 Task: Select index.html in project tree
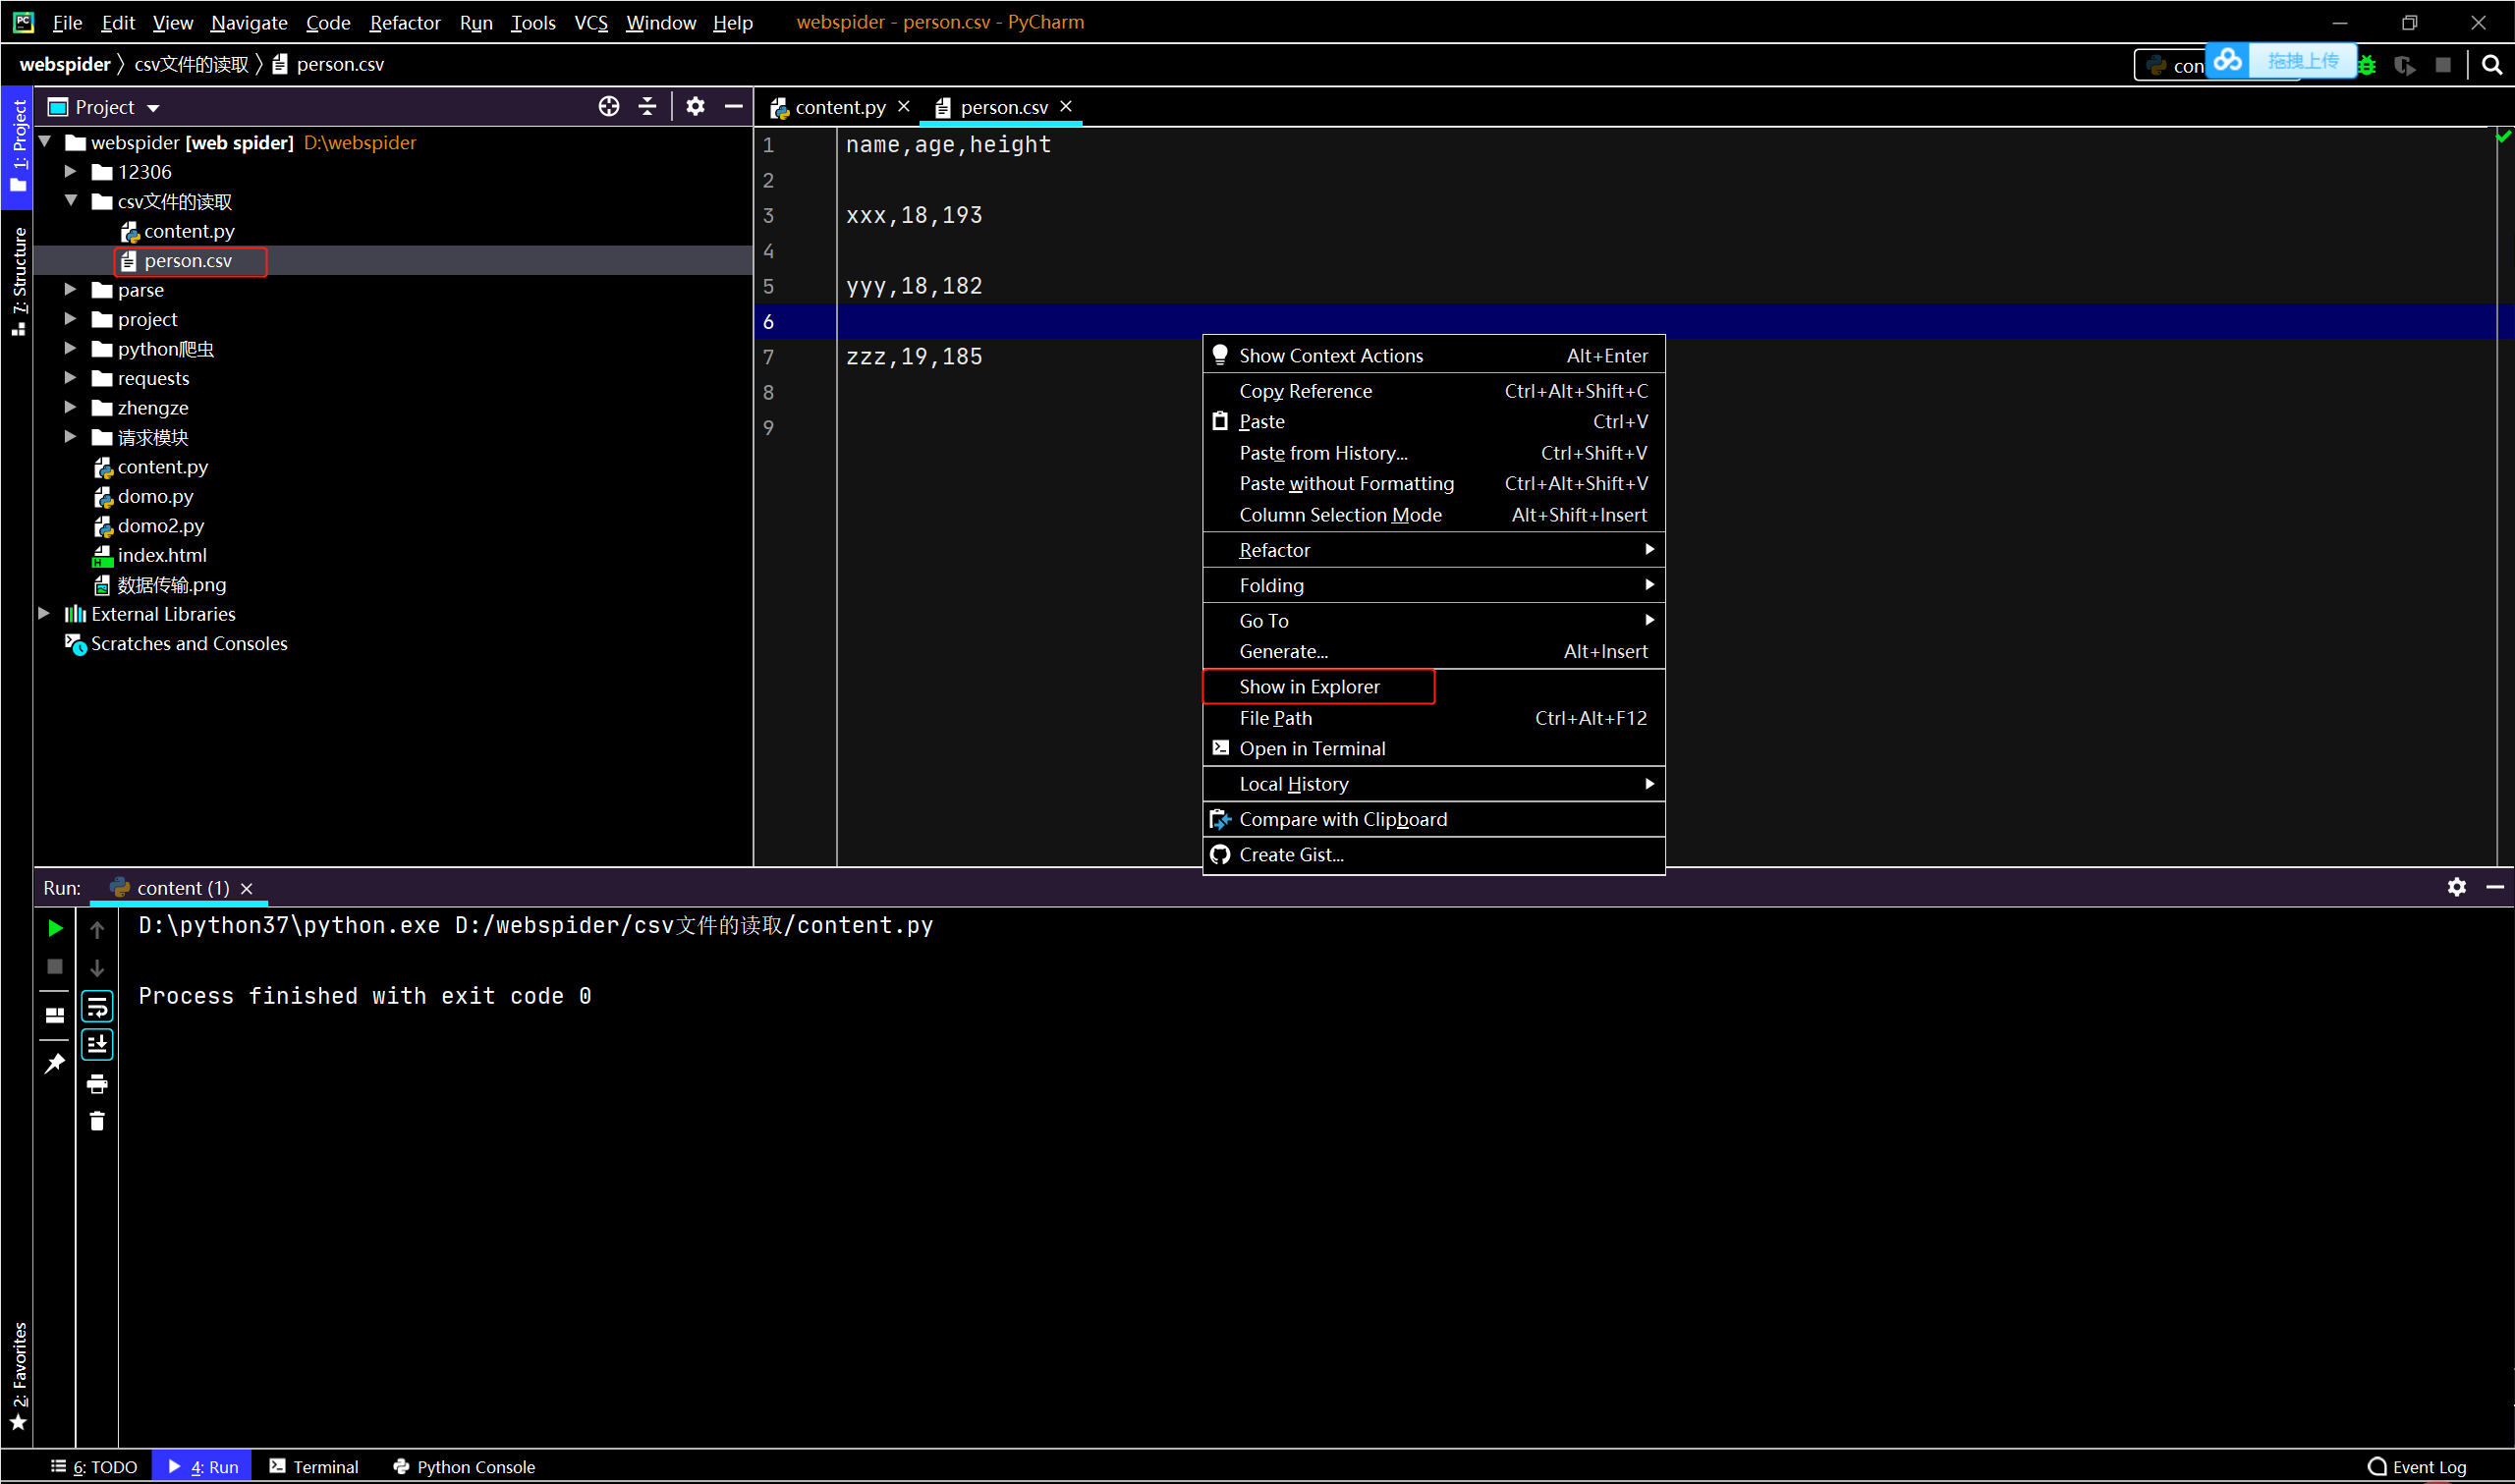(x=161, y=555)
